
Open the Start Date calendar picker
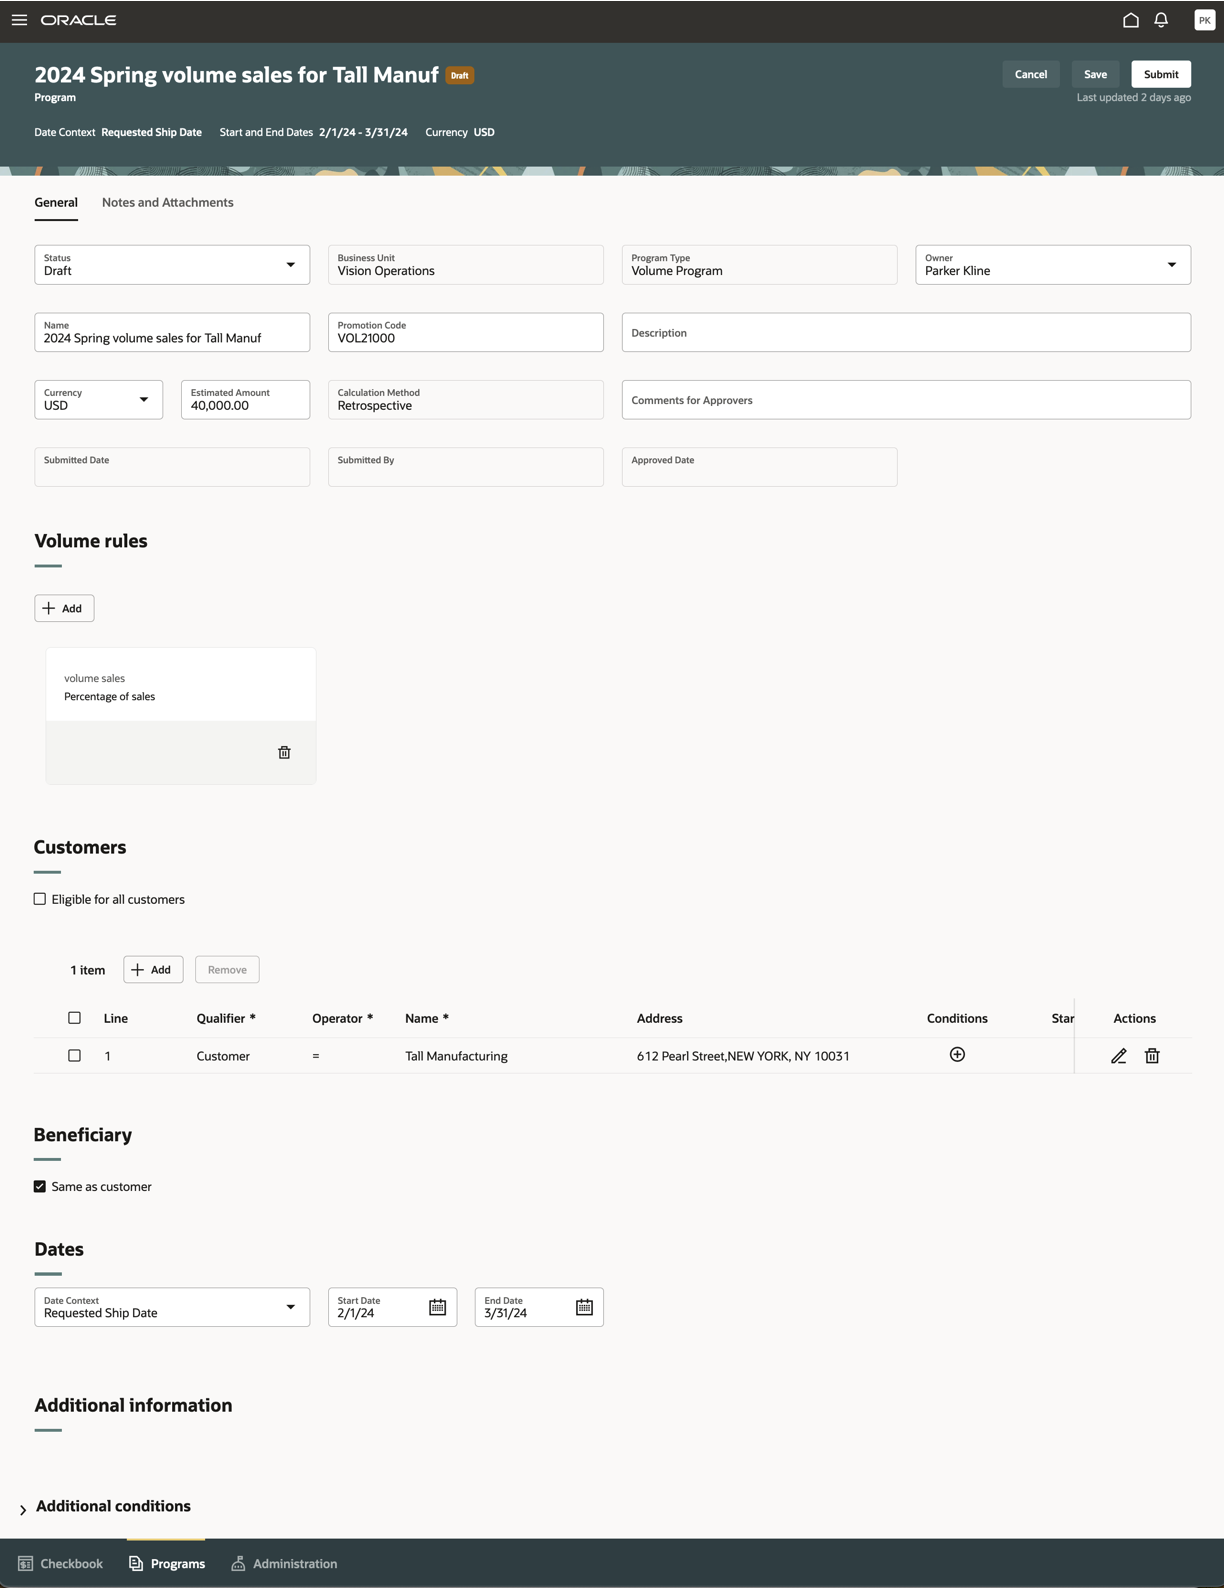[437, 1307]
